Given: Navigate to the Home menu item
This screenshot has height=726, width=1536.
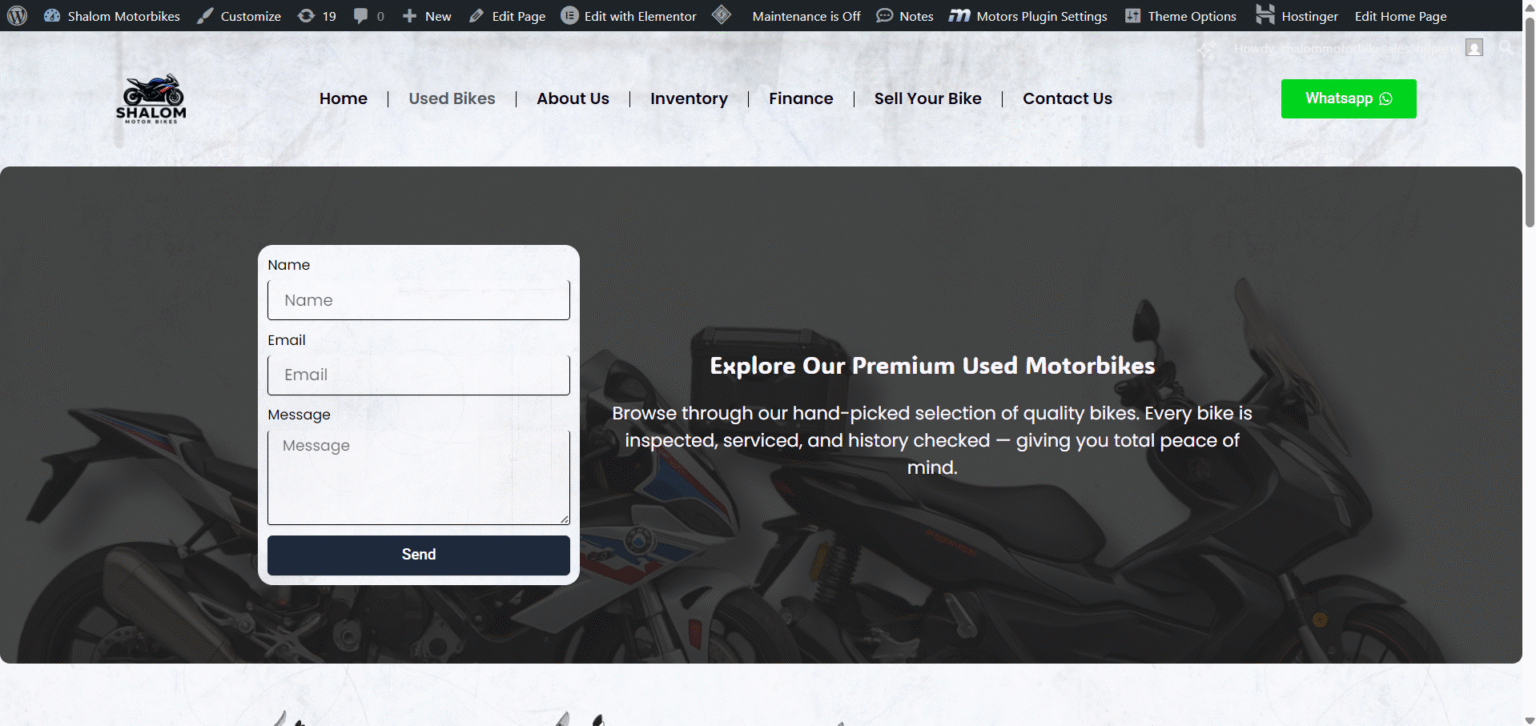Looking at the screenshot, I should 343,98.
